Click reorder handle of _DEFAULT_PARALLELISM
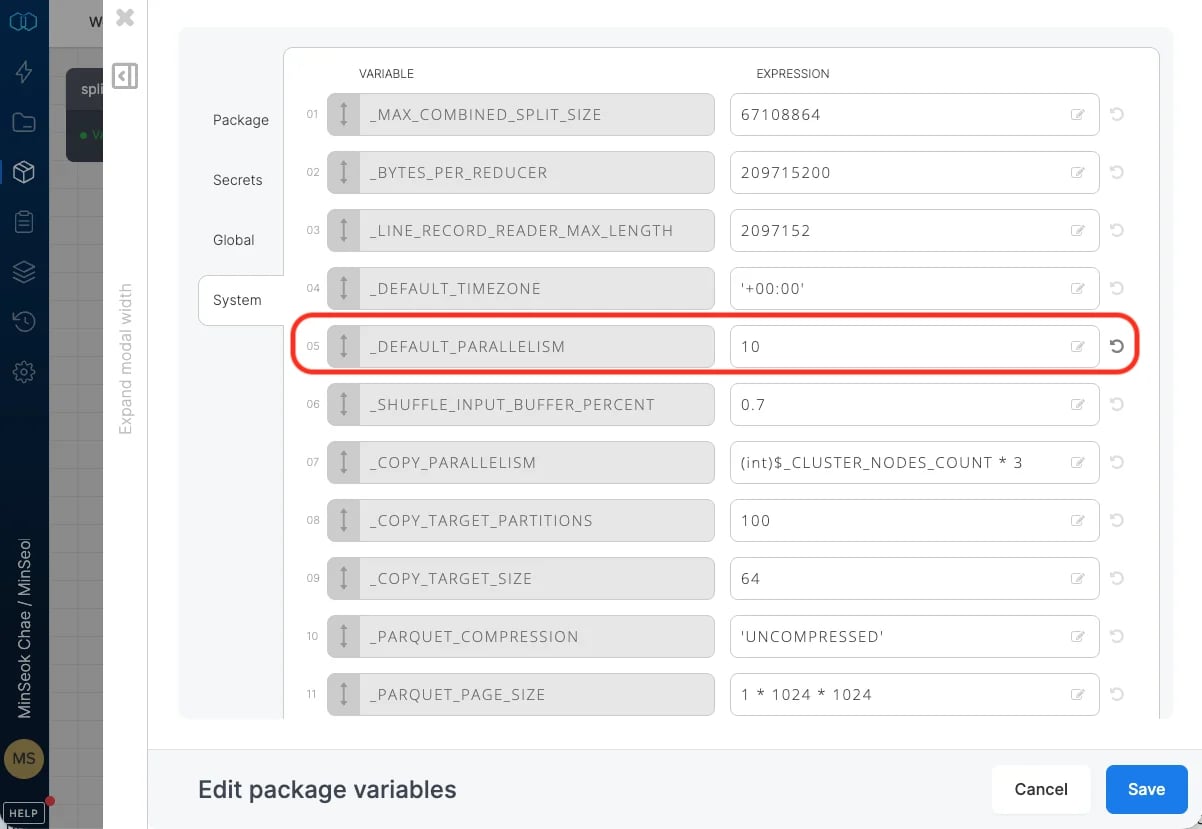 pos(343,346)
